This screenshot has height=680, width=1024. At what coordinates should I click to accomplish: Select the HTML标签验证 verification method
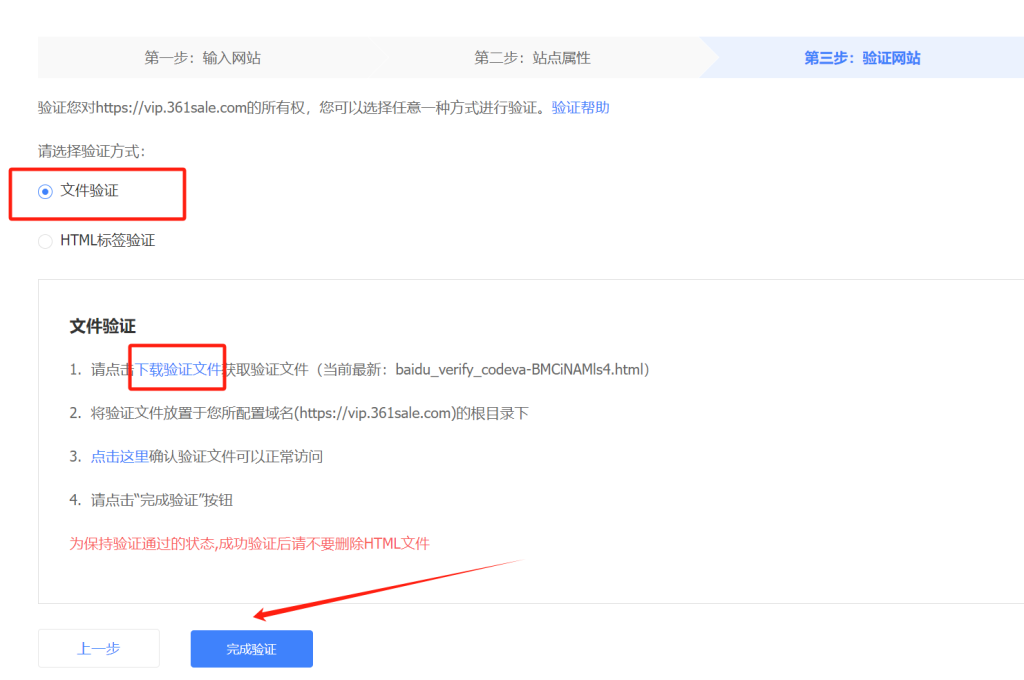coord(45,241)
